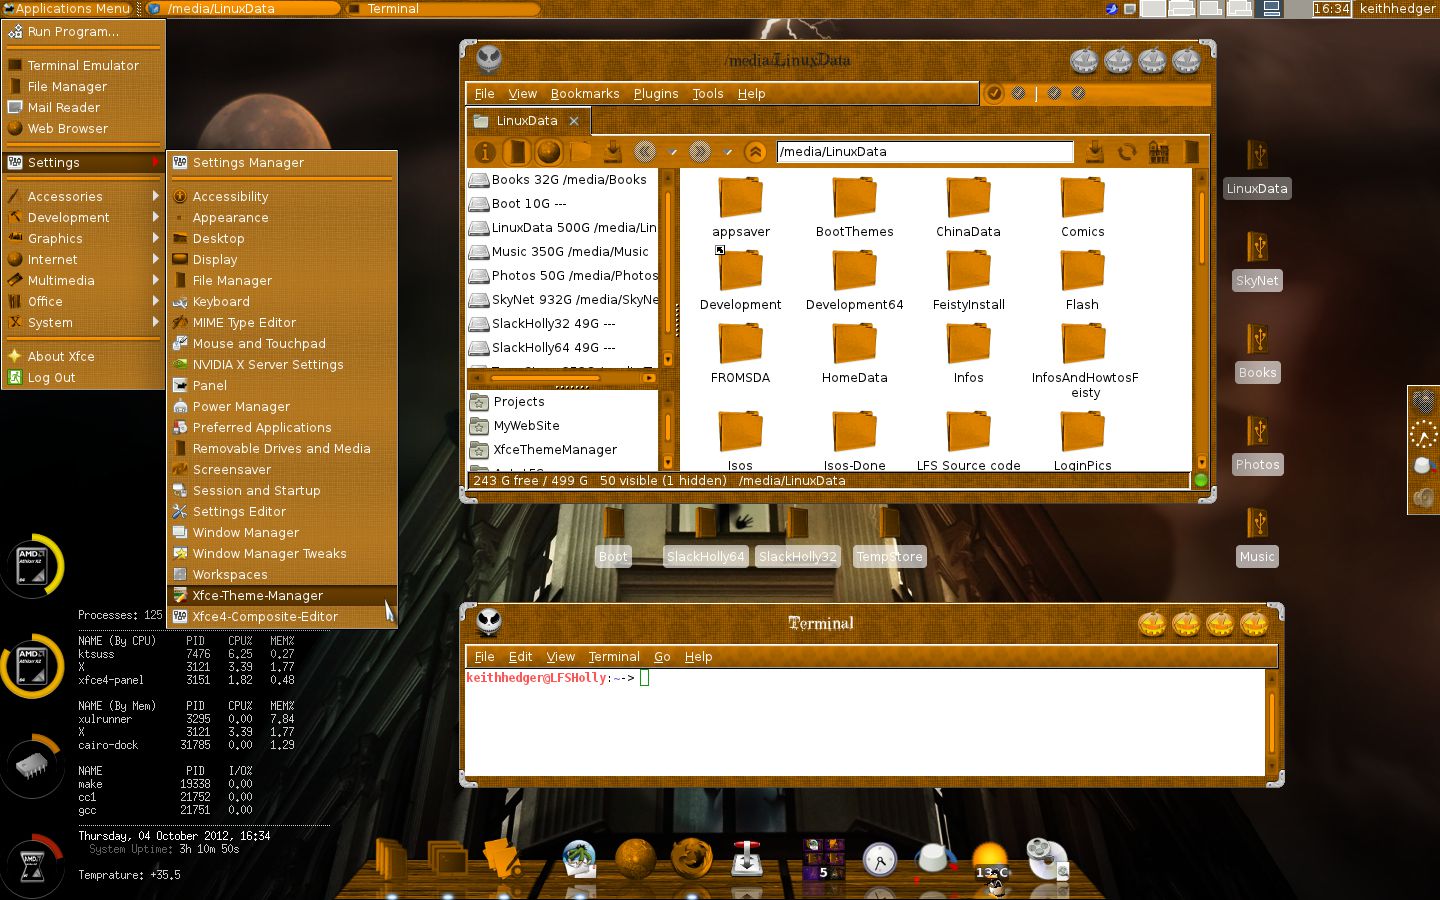Expand the Internet submenu
The height and width of the screenshot is (900, 1440).
coord(83,259)
